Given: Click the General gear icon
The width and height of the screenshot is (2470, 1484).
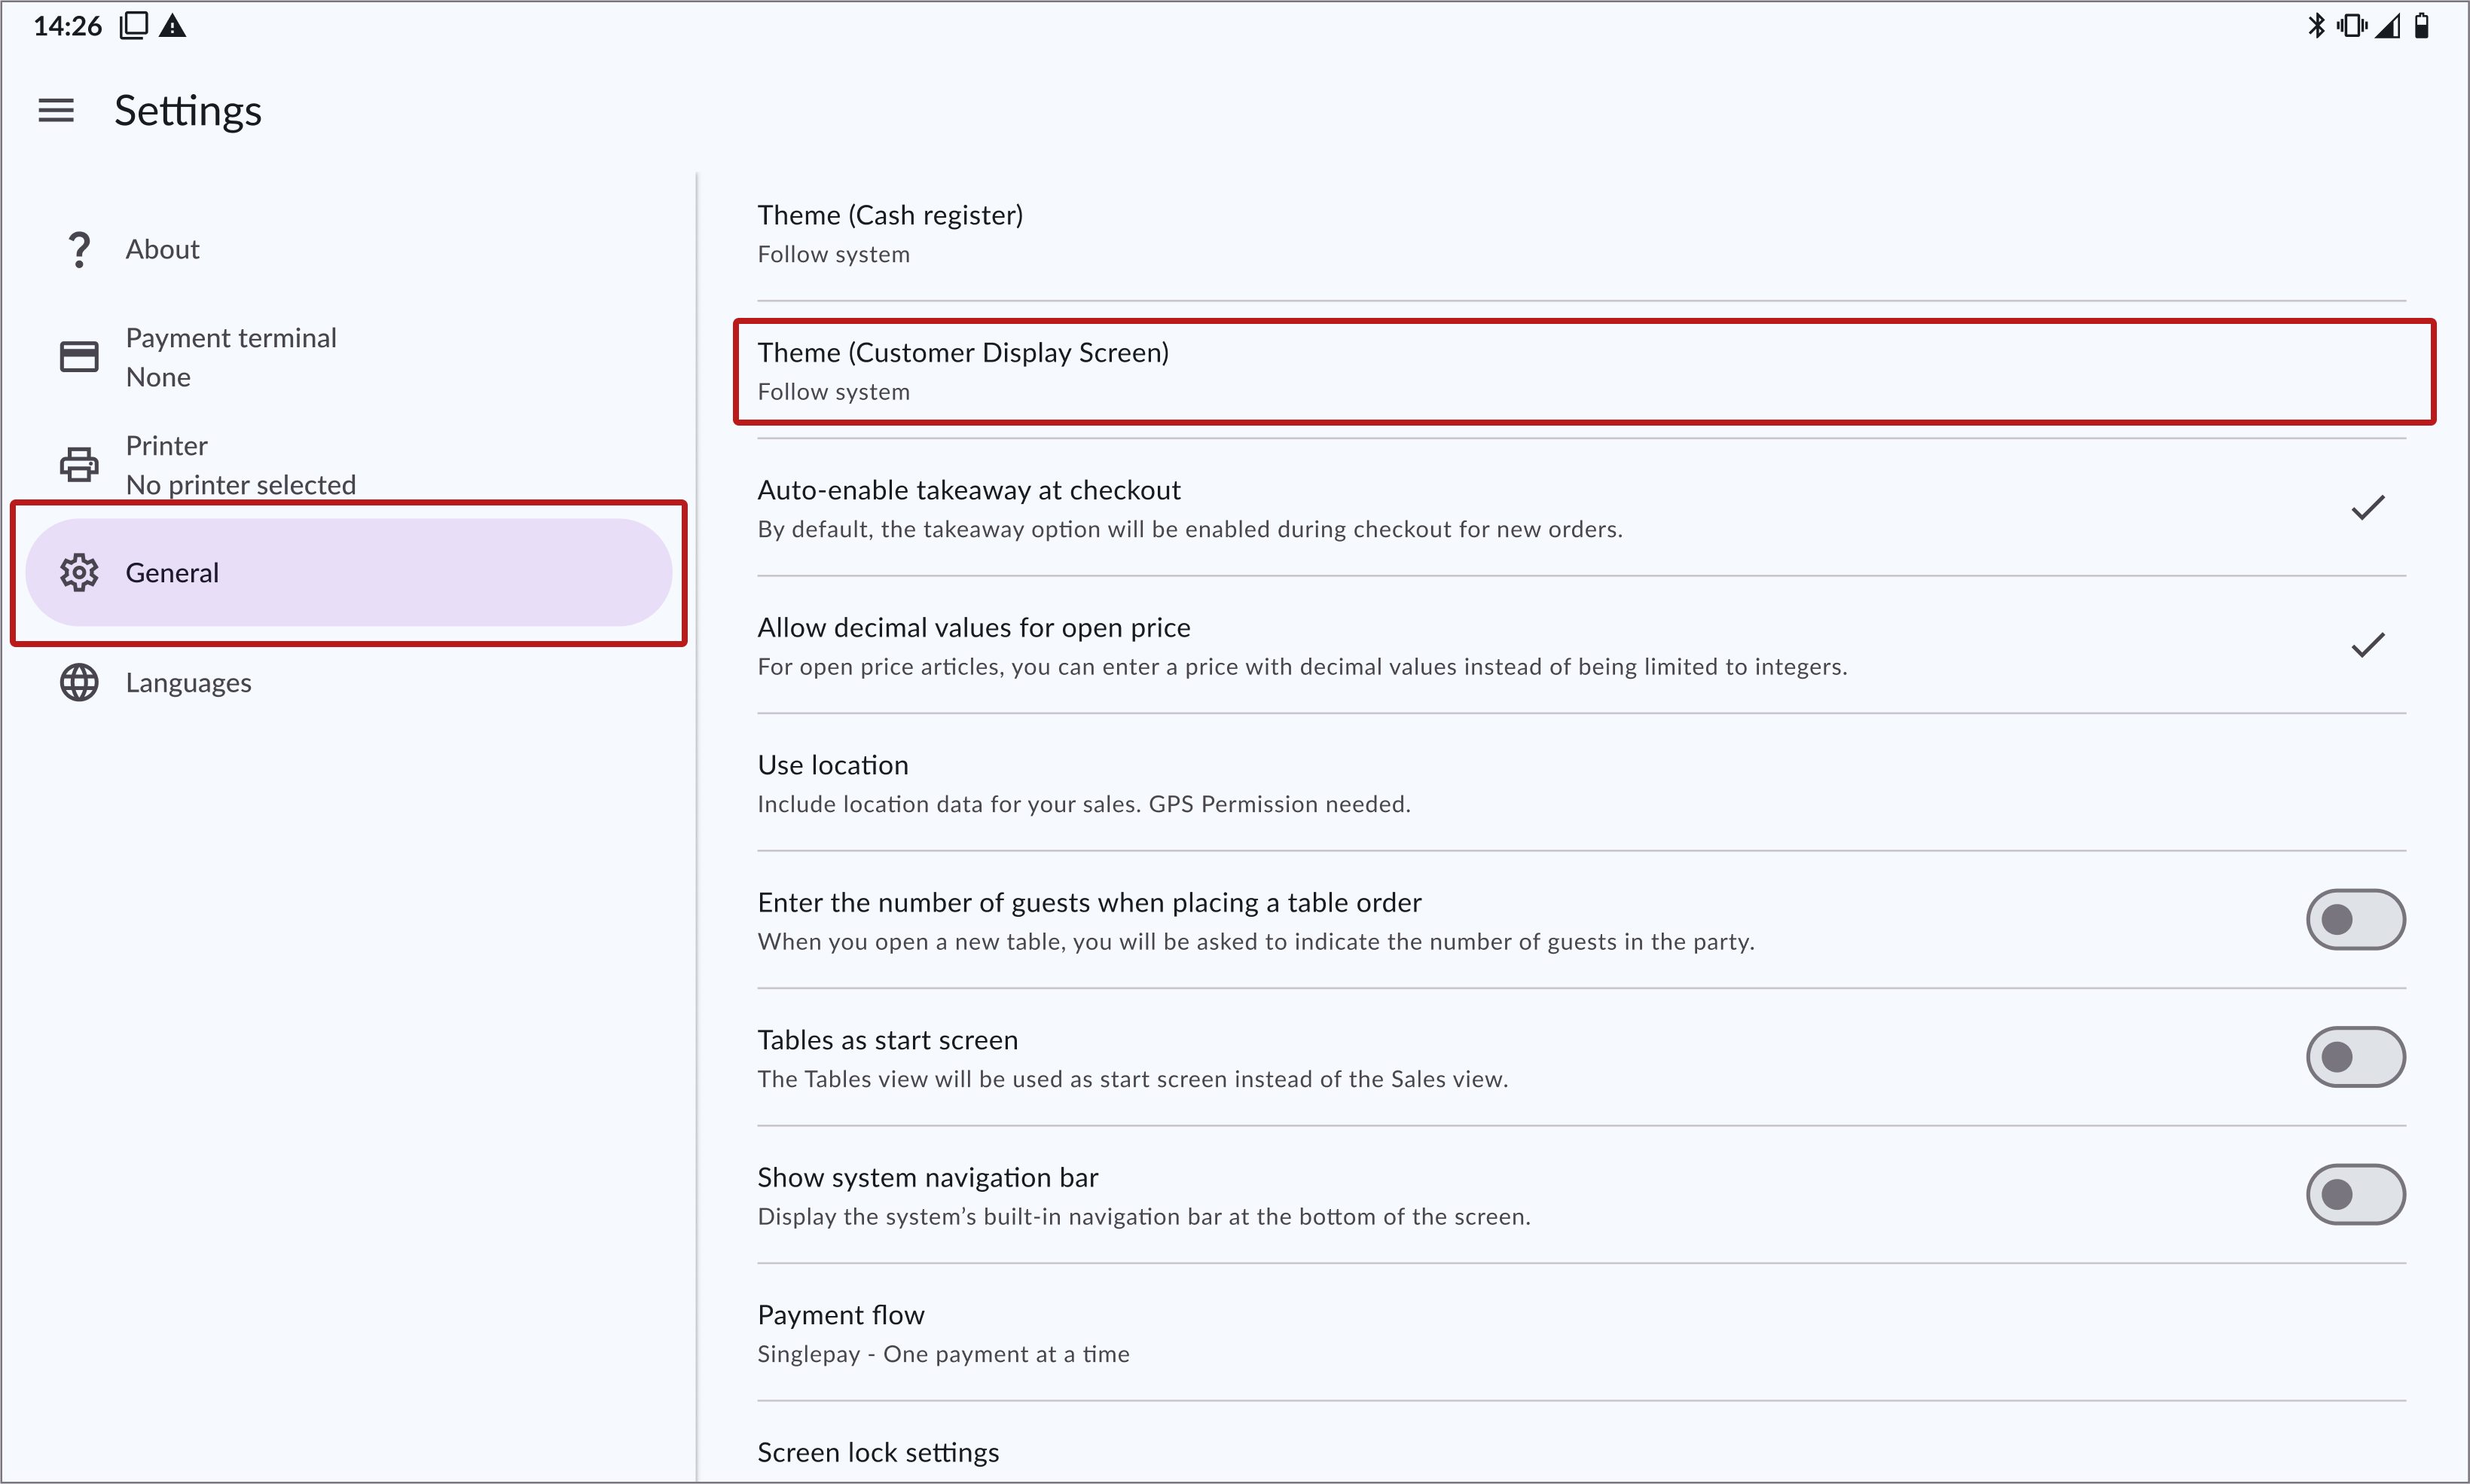Looking at the screenshot, I should pyautogui.click(x=79, y=573).
